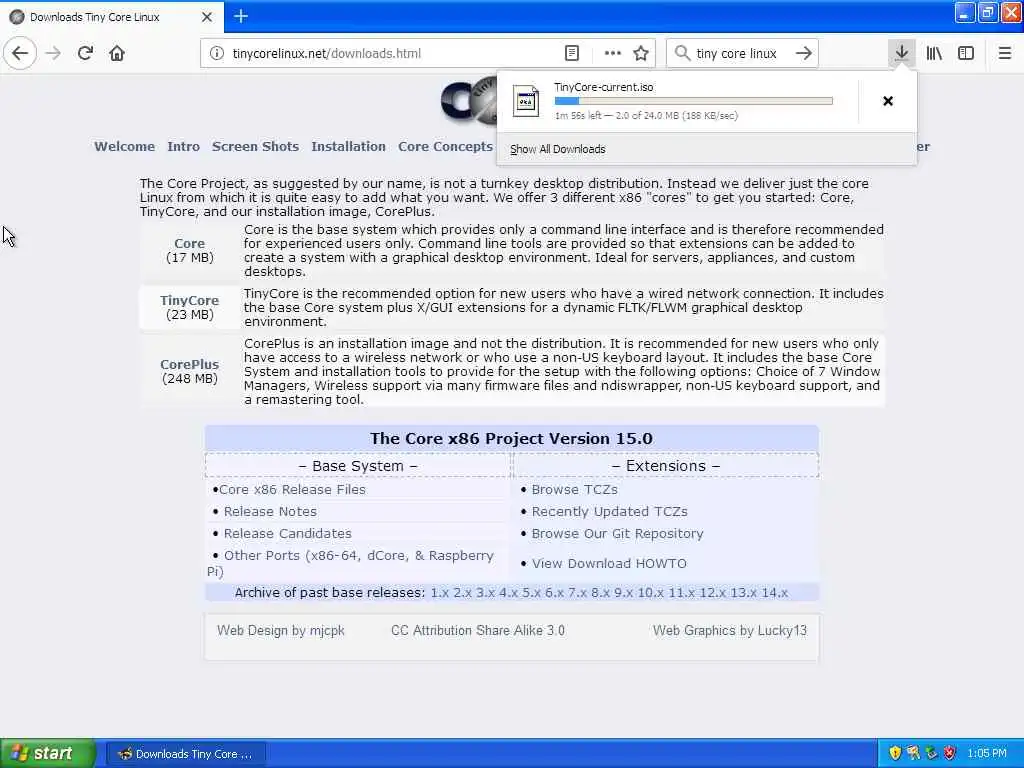Open Recently Updated TCZs link
Viewport: 1024px width, 768px height.
pos(609,511)
